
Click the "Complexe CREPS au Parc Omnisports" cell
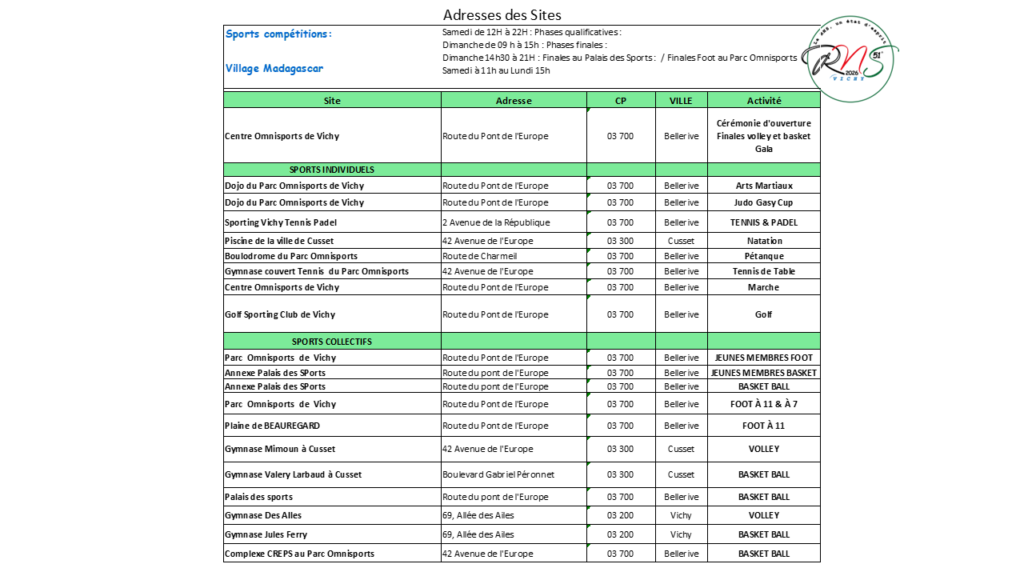click(x=300, y=553)
